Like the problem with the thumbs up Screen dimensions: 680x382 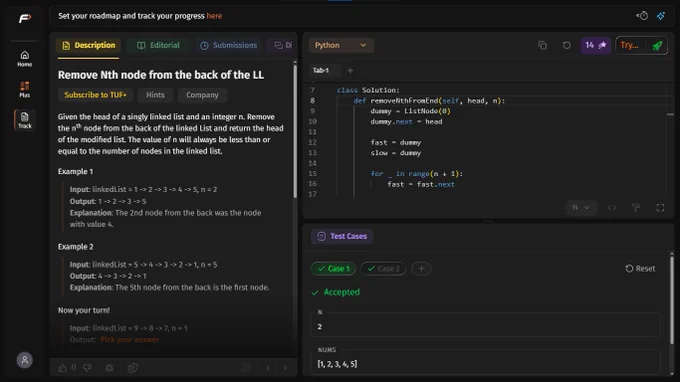point(63,368)
